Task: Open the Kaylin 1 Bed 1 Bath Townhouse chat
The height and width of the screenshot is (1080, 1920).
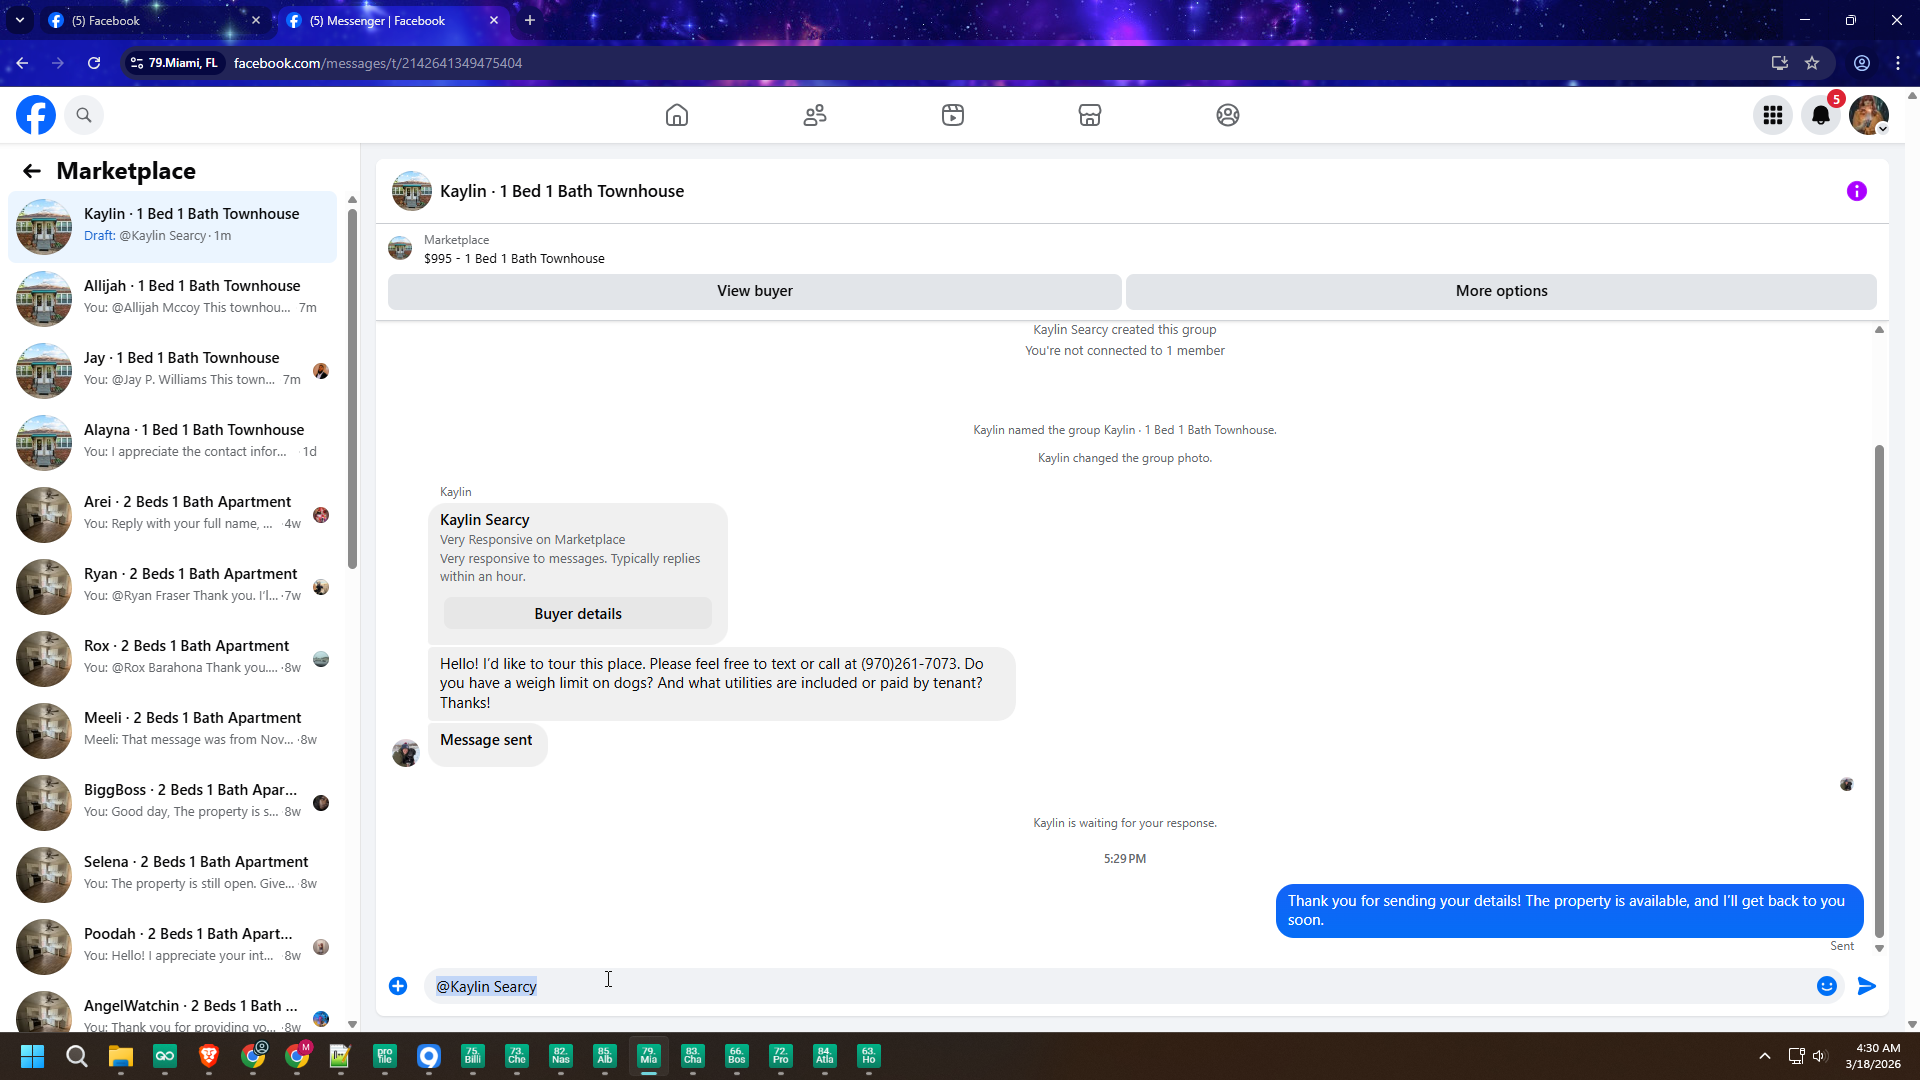Action: pyautogui.click(x=172, y=225)
